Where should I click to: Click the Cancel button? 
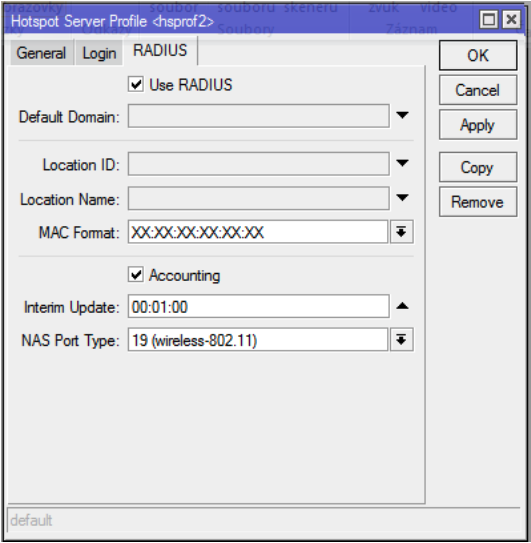478,90
